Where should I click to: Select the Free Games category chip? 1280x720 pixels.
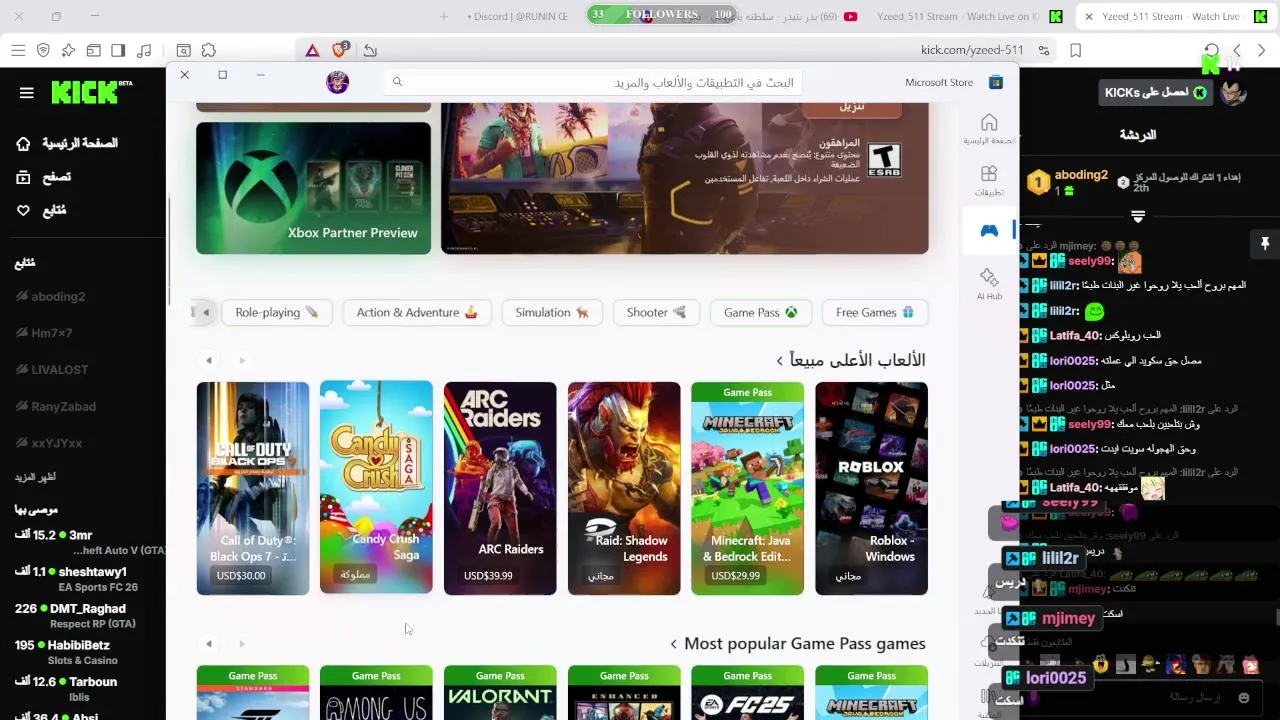875,312
